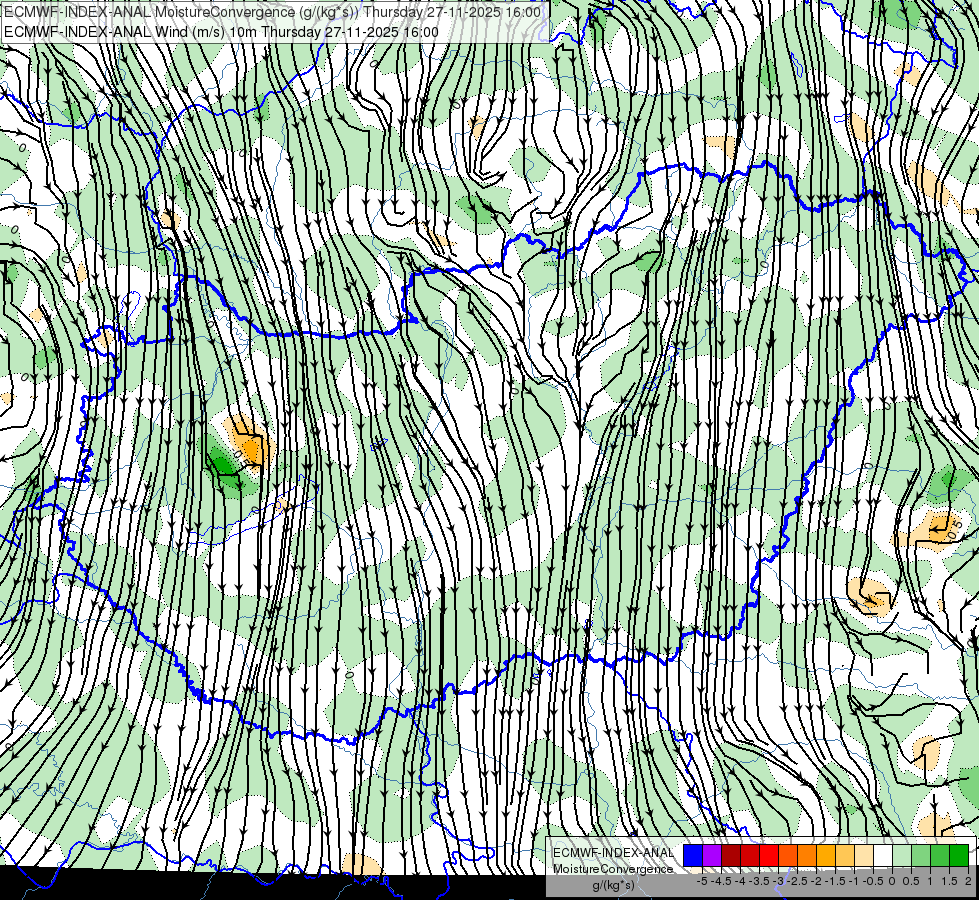
Task: Select the purple legend swatch
Action: point(712,855)
